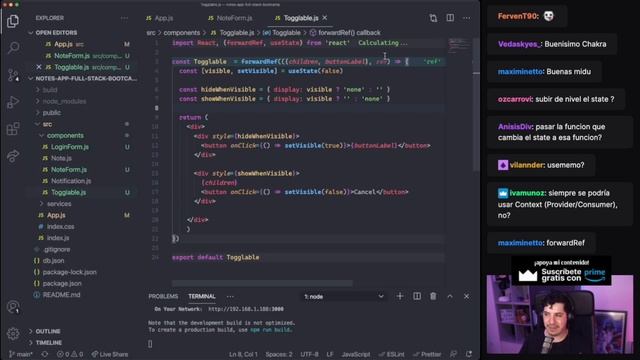Open the Accounts icon in activity bar
The width and height of the screenshot is (640, 360).
[x=13, y=307]
